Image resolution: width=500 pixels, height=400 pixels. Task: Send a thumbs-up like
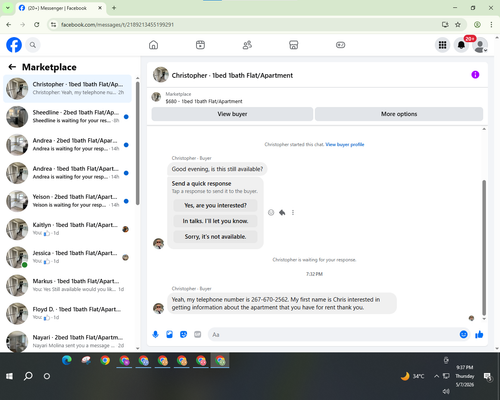(x=479, y=334)
